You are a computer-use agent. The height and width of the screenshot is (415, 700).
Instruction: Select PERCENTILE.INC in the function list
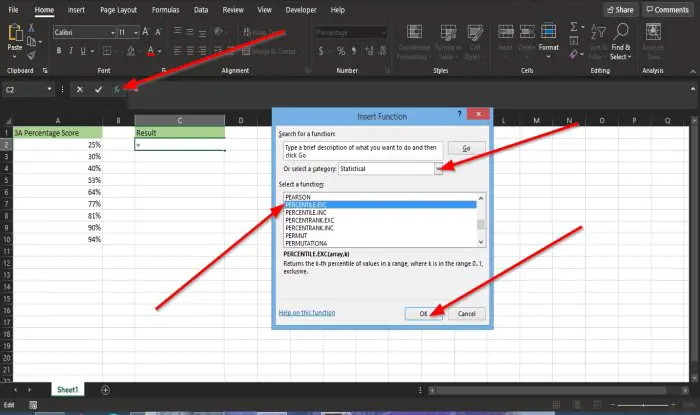[306, 212]
